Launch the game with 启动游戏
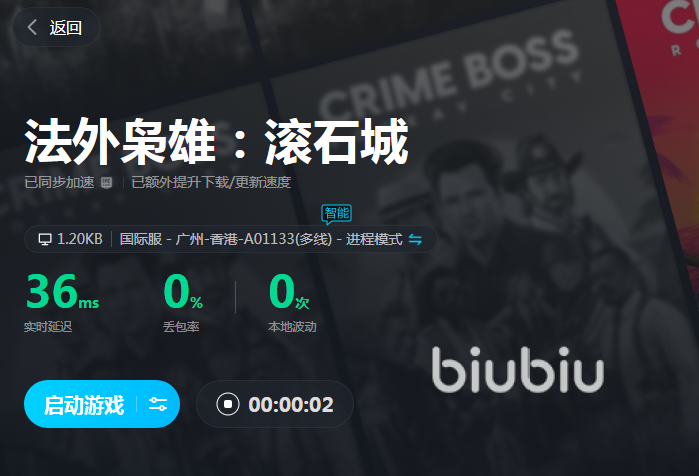 [x=84, y=405]
